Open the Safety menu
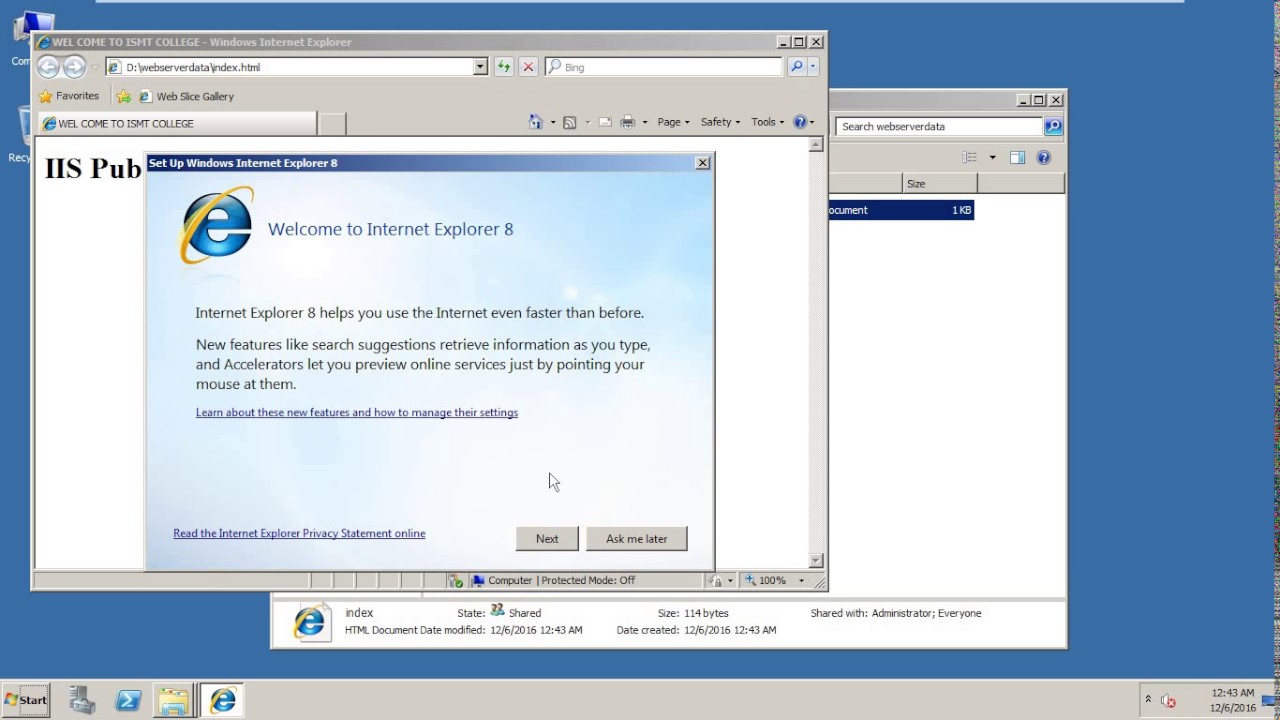 coord(720,122)
